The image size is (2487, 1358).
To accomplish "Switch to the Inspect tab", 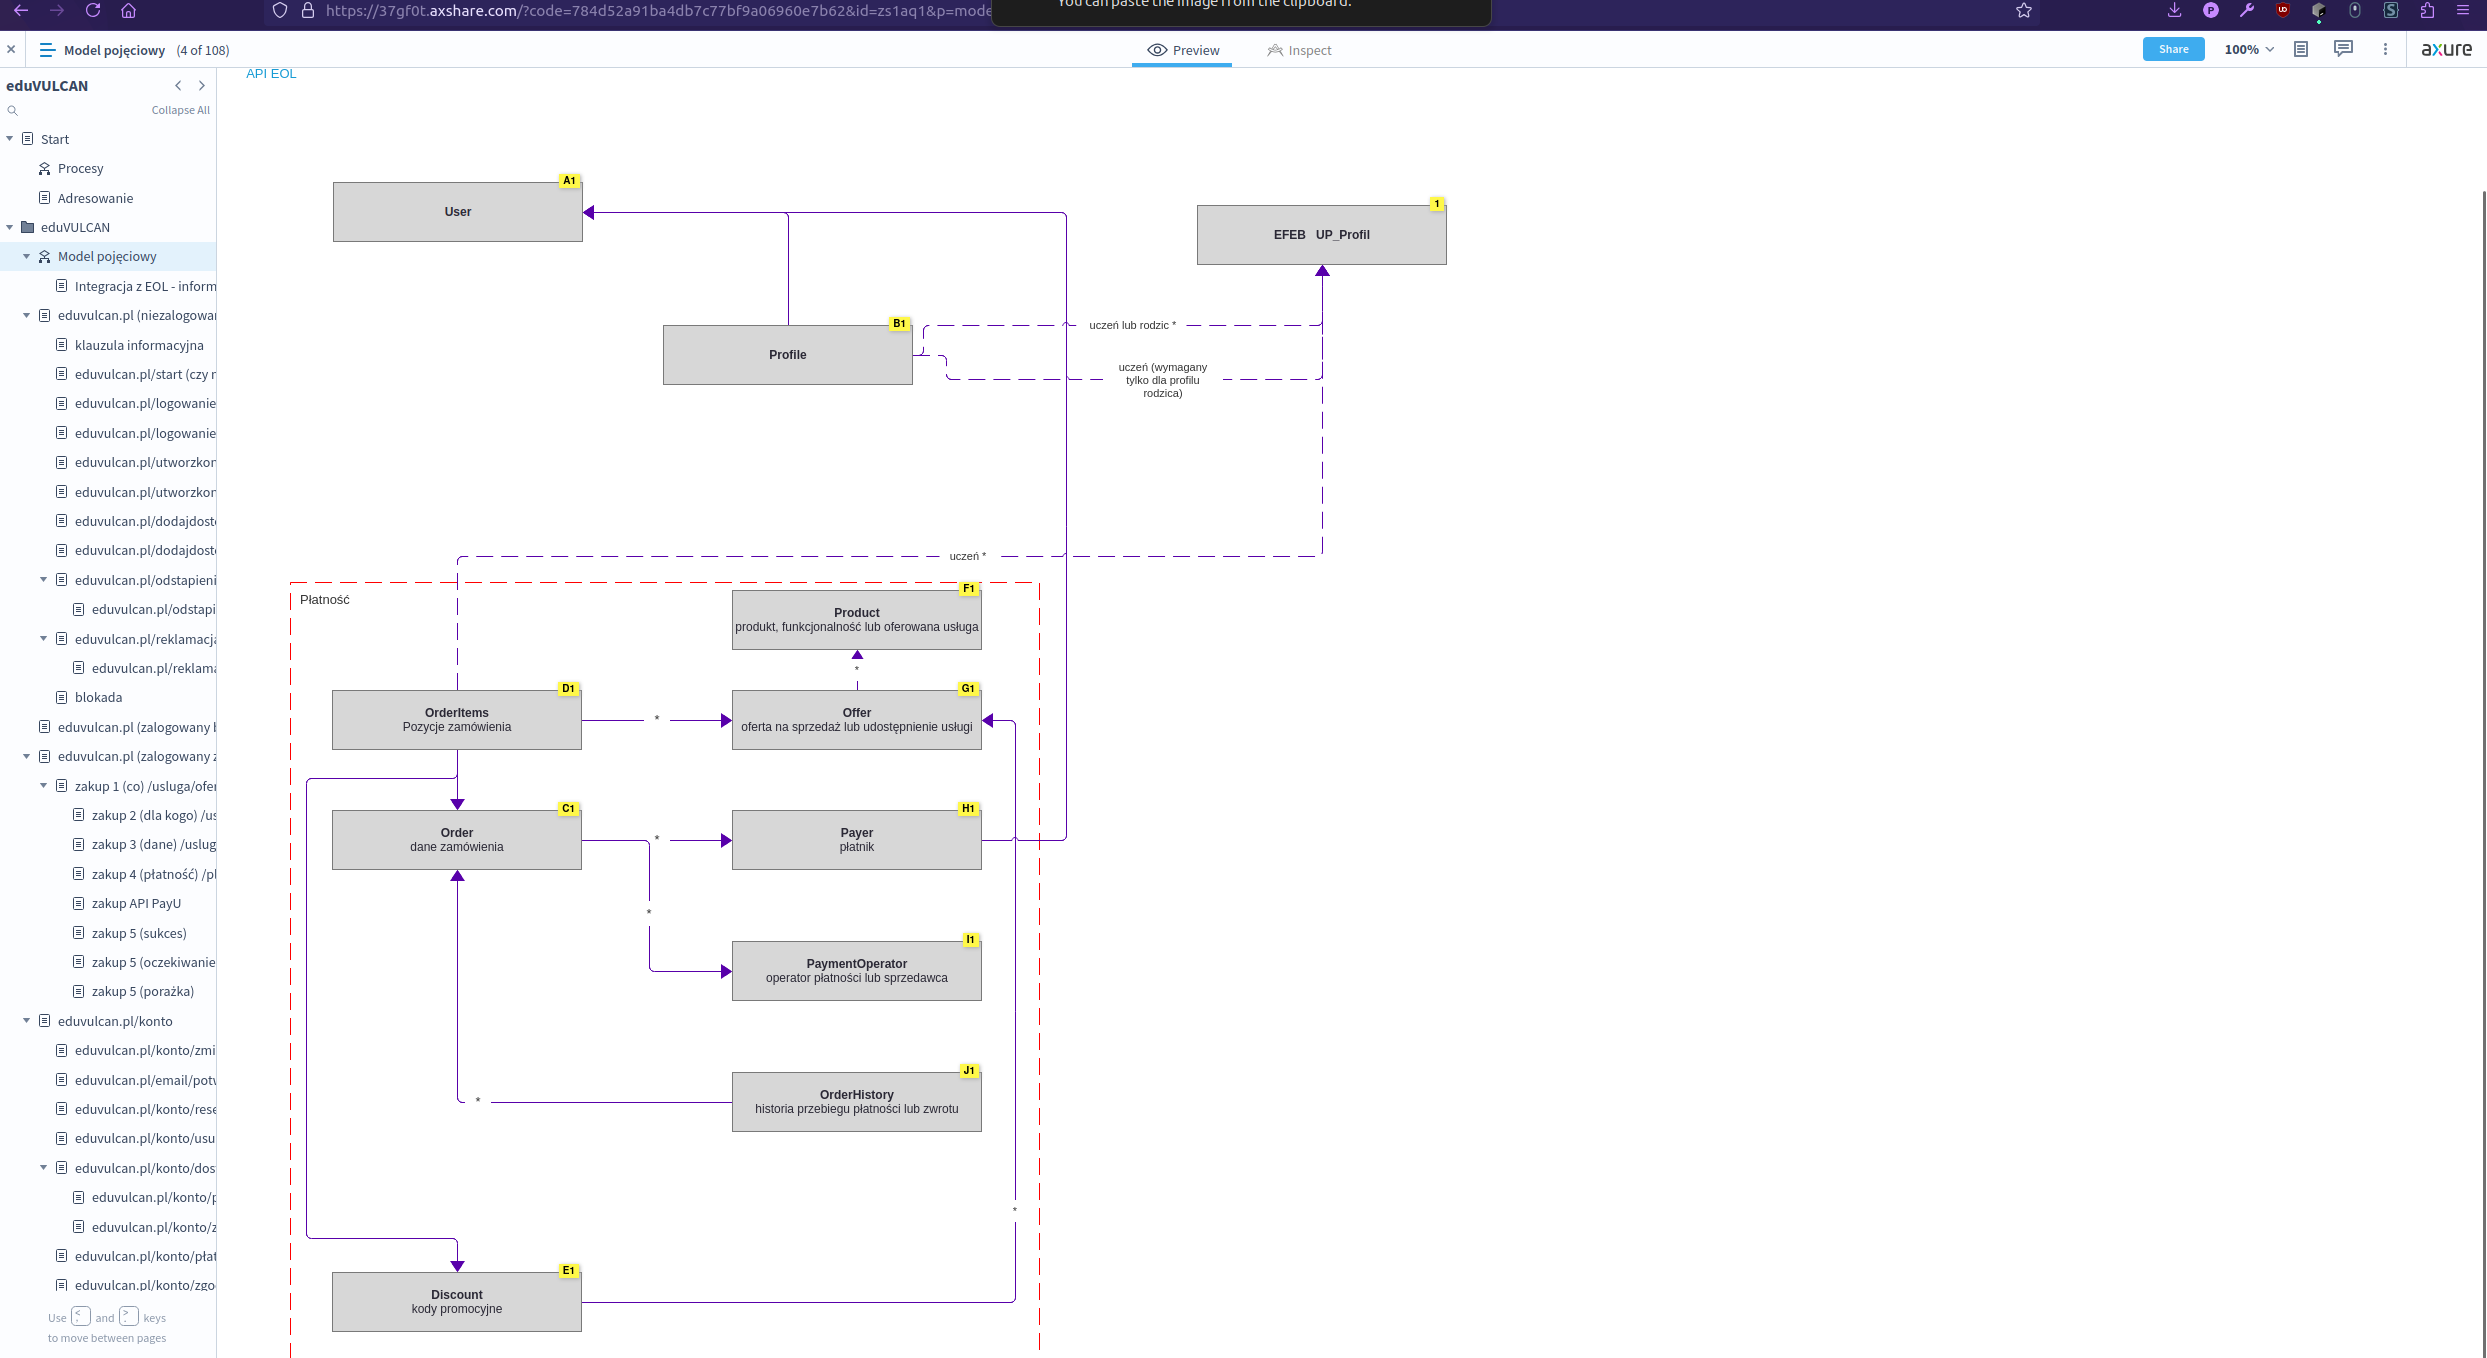I will click(1299, 50).
